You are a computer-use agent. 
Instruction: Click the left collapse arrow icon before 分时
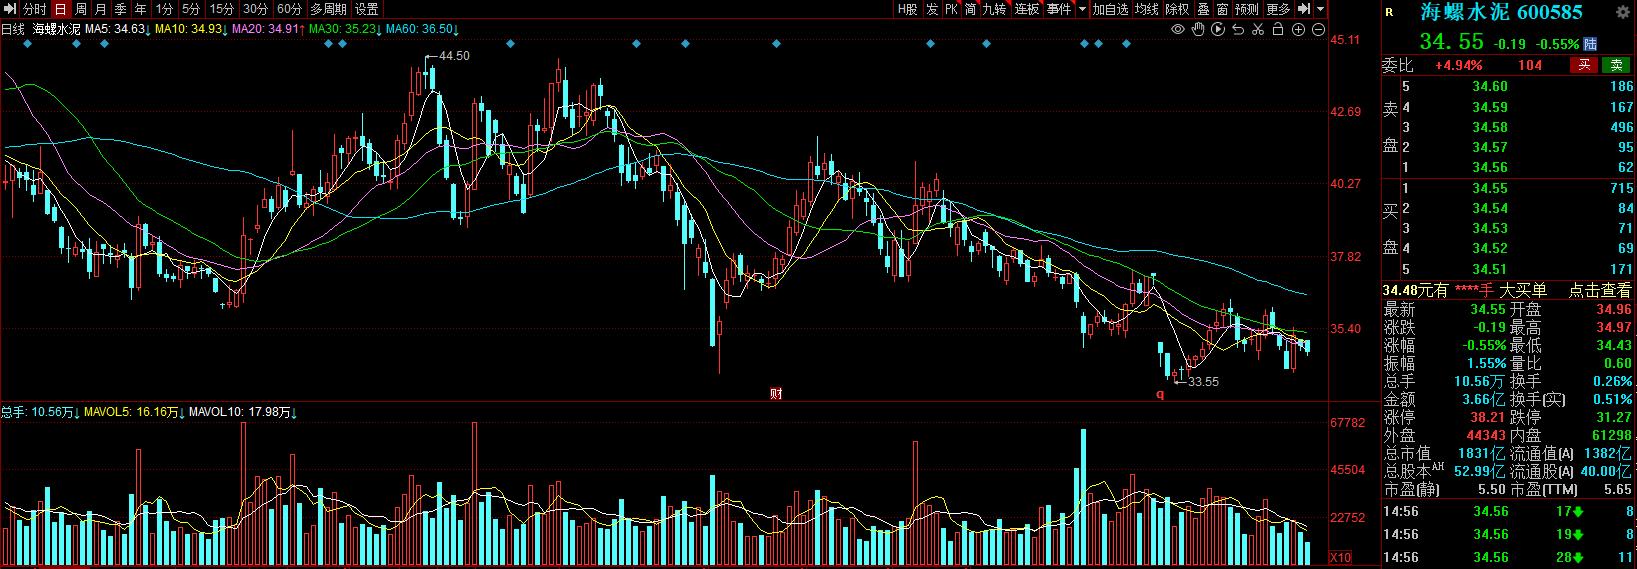coord(10,9)
